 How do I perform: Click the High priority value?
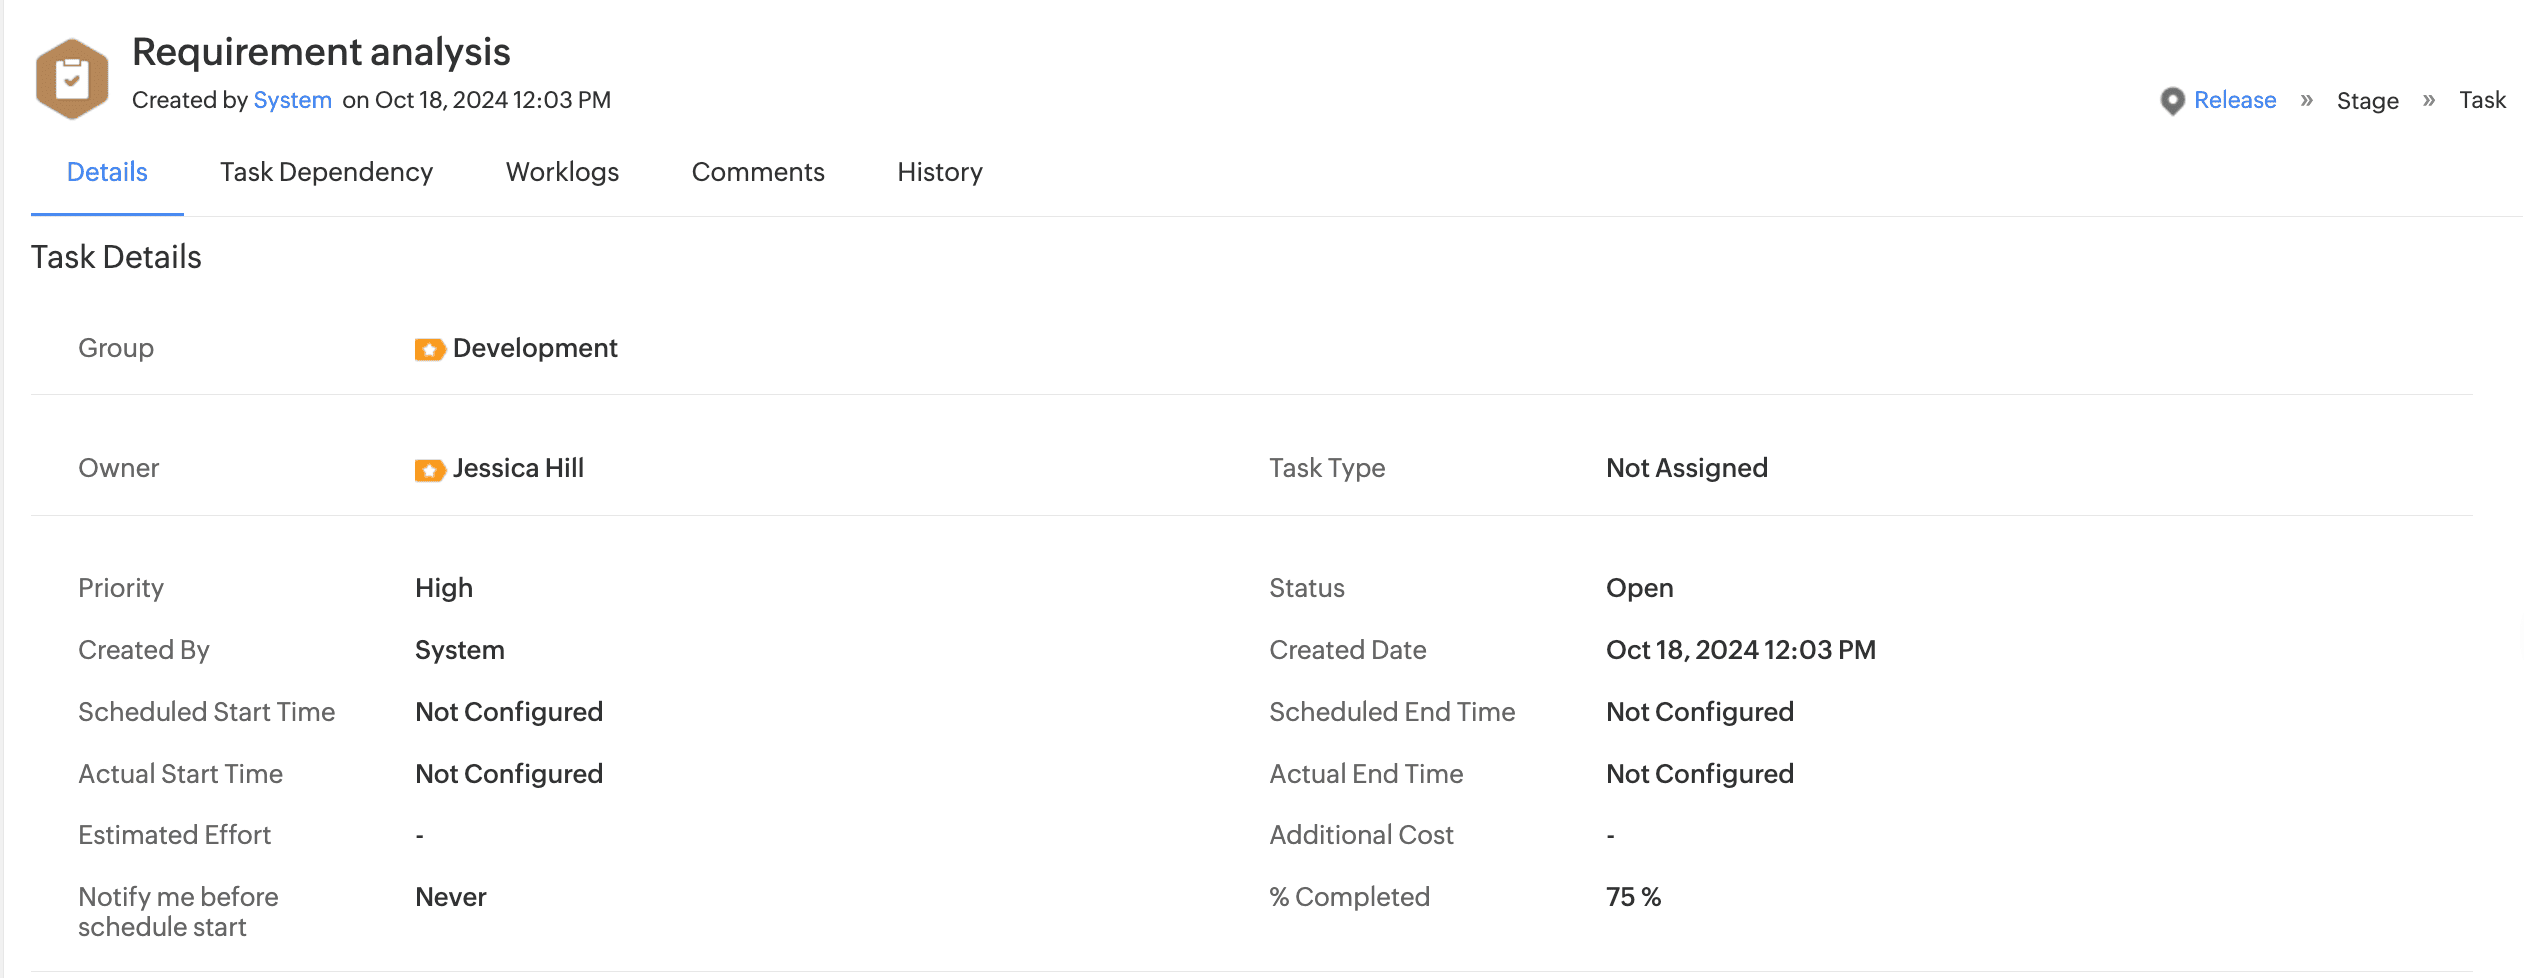[444, 588]
